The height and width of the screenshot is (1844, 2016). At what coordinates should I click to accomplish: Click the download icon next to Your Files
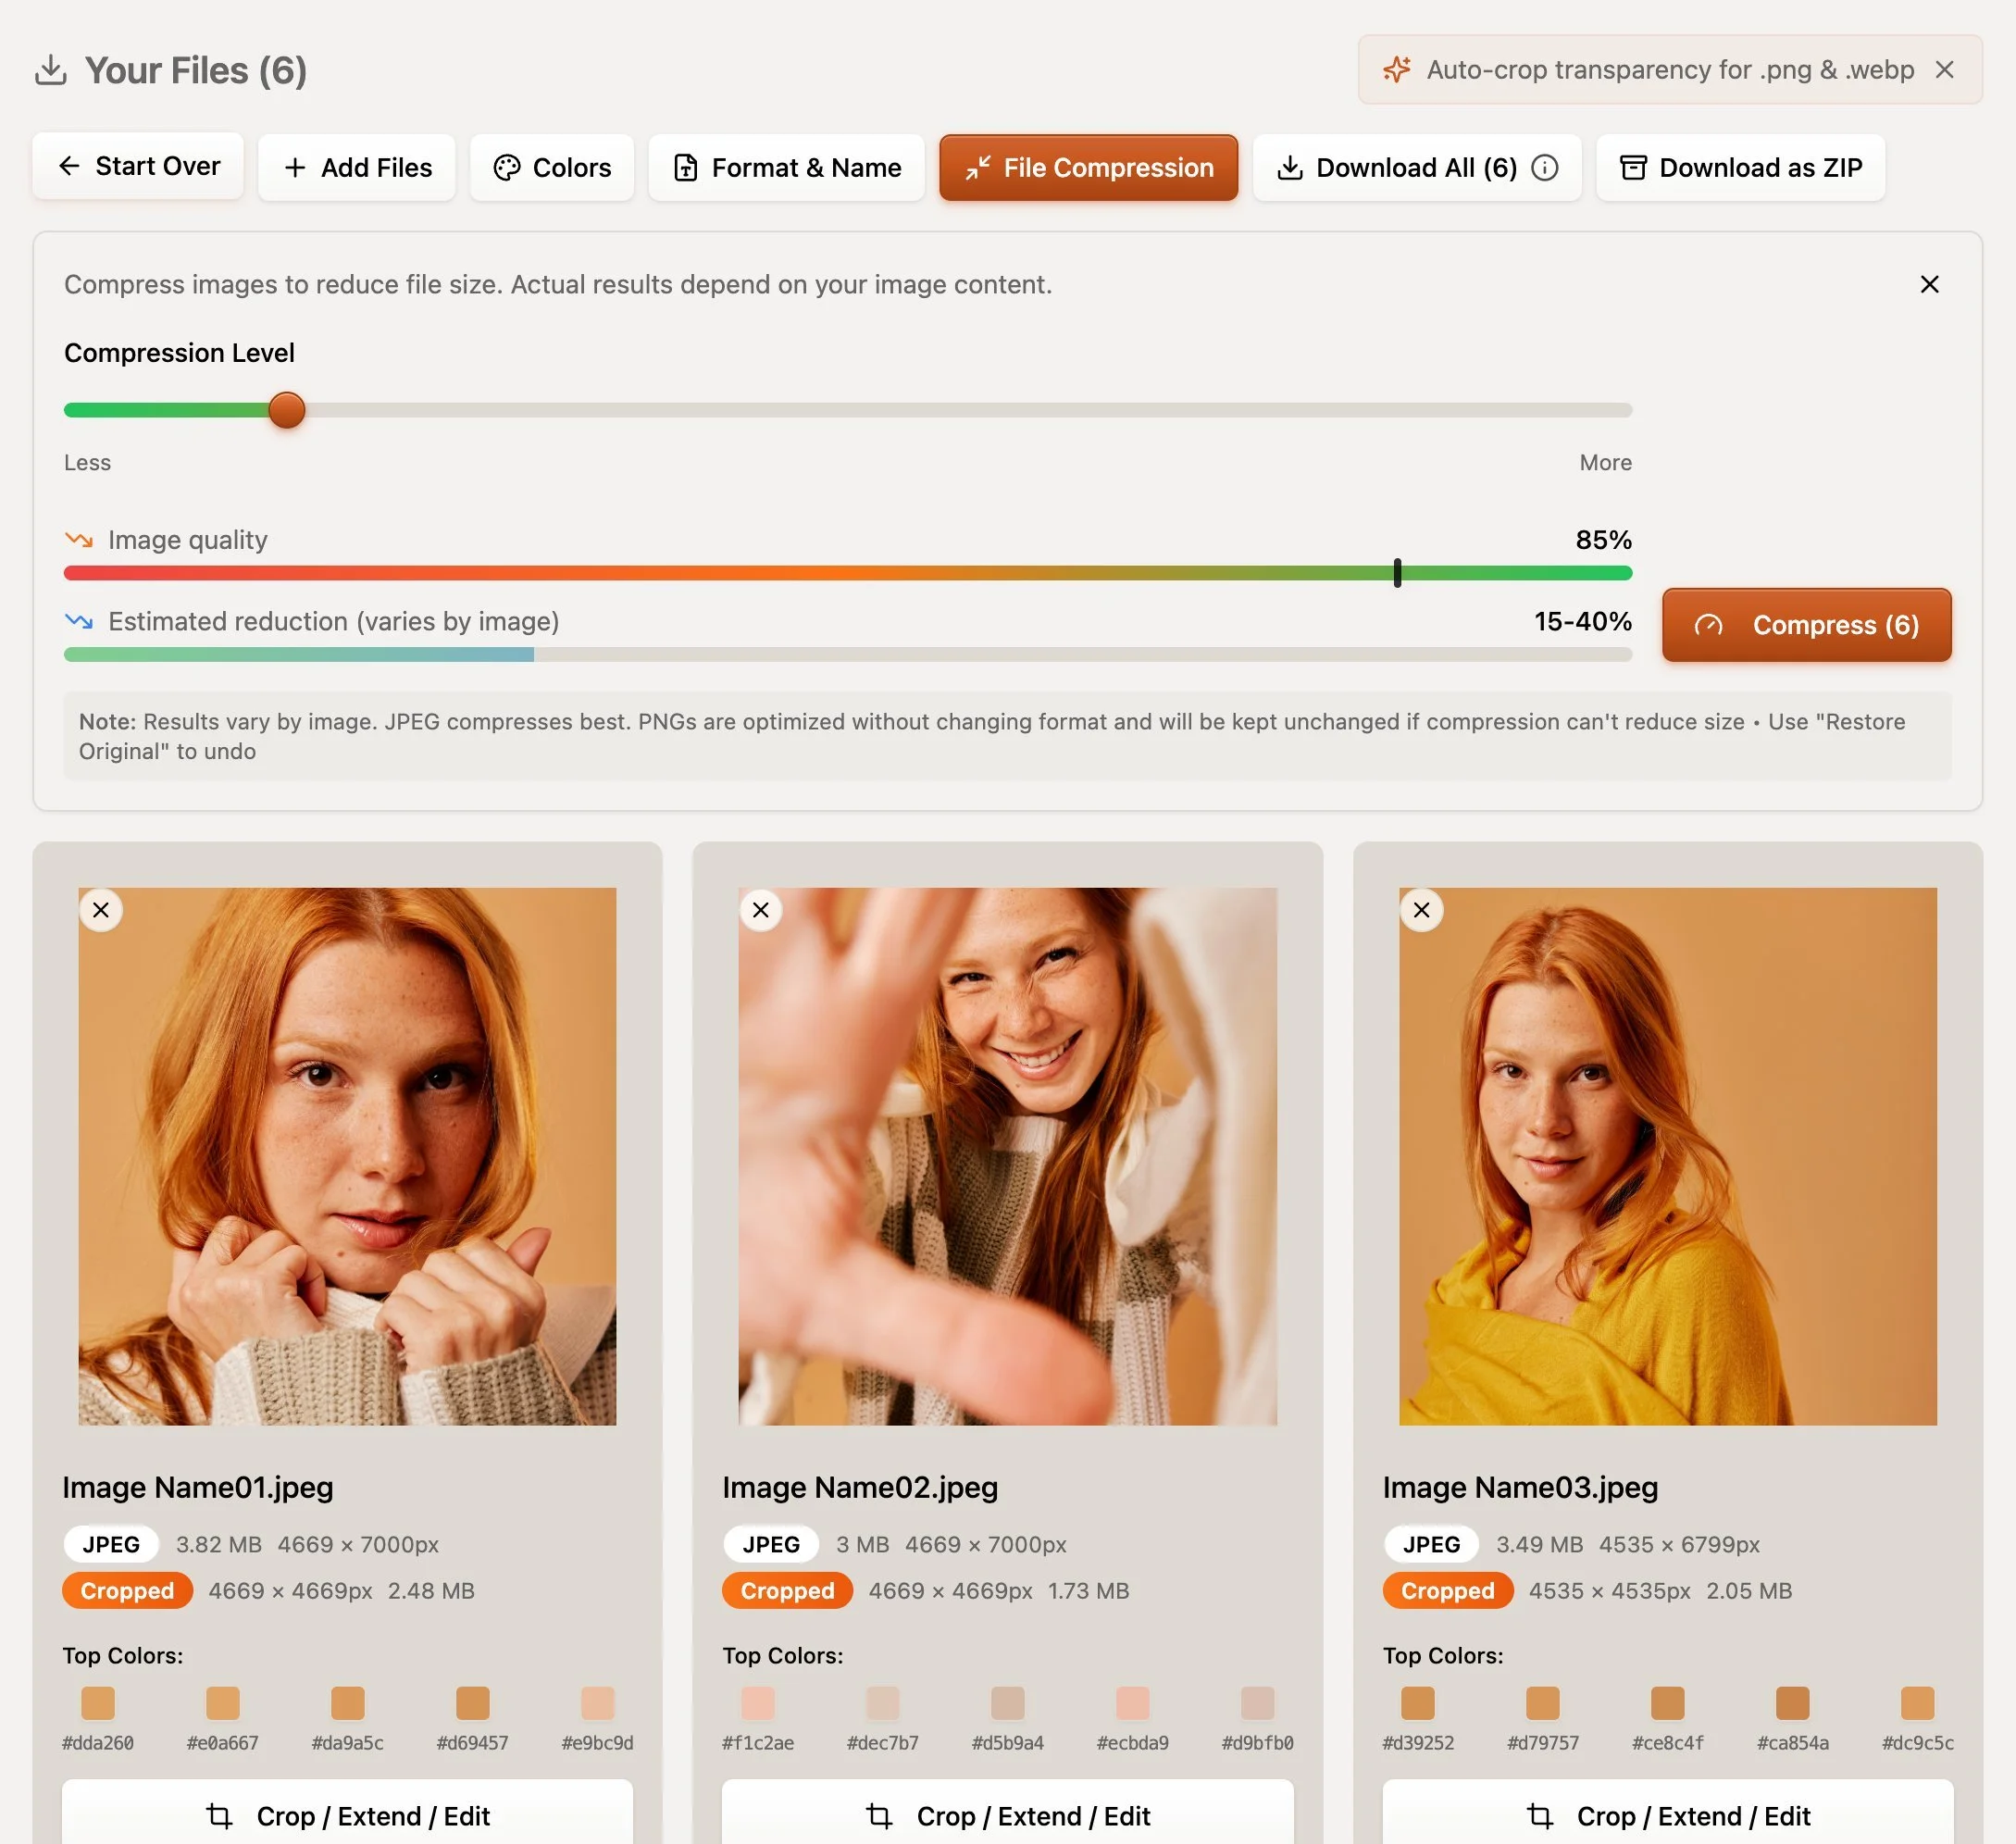tap(50, 70)
